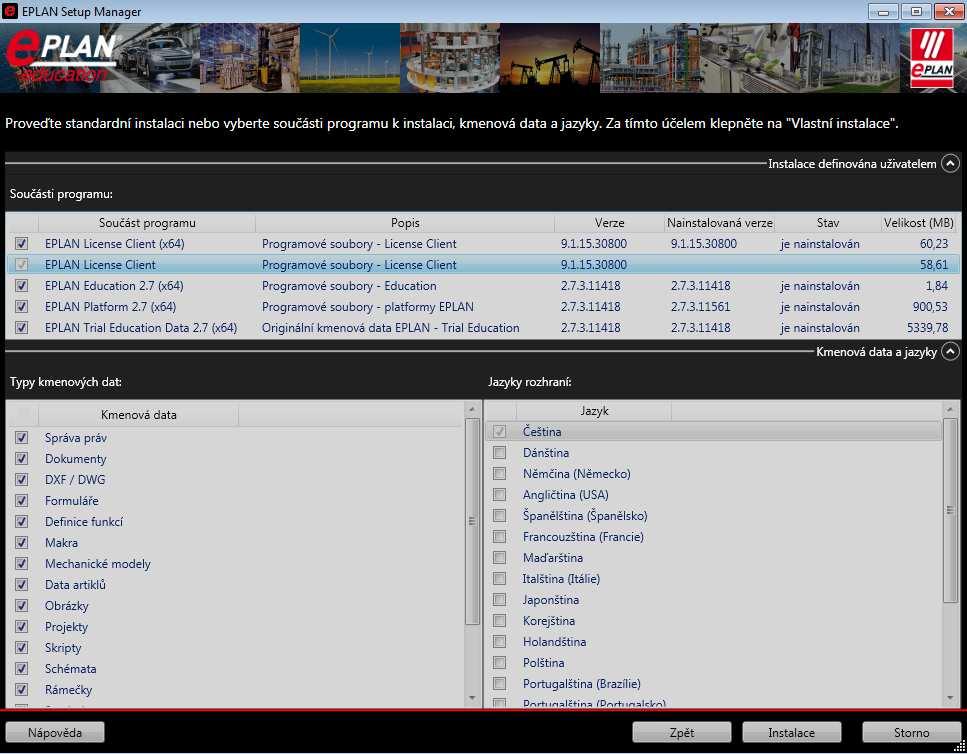The width and height of the screenshot is (967, 754).
Task: Enable Angličtina (USA) language
Action: (x=500, y=494)
